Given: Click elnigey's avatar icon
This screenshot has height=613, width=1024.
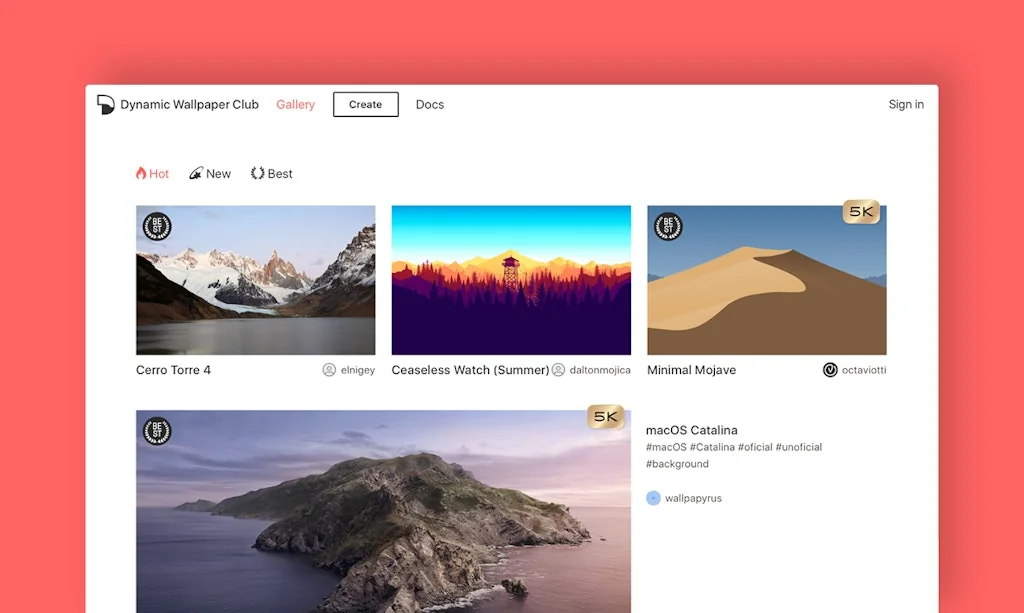Looking at the screenshot, I should pos(329,370).
